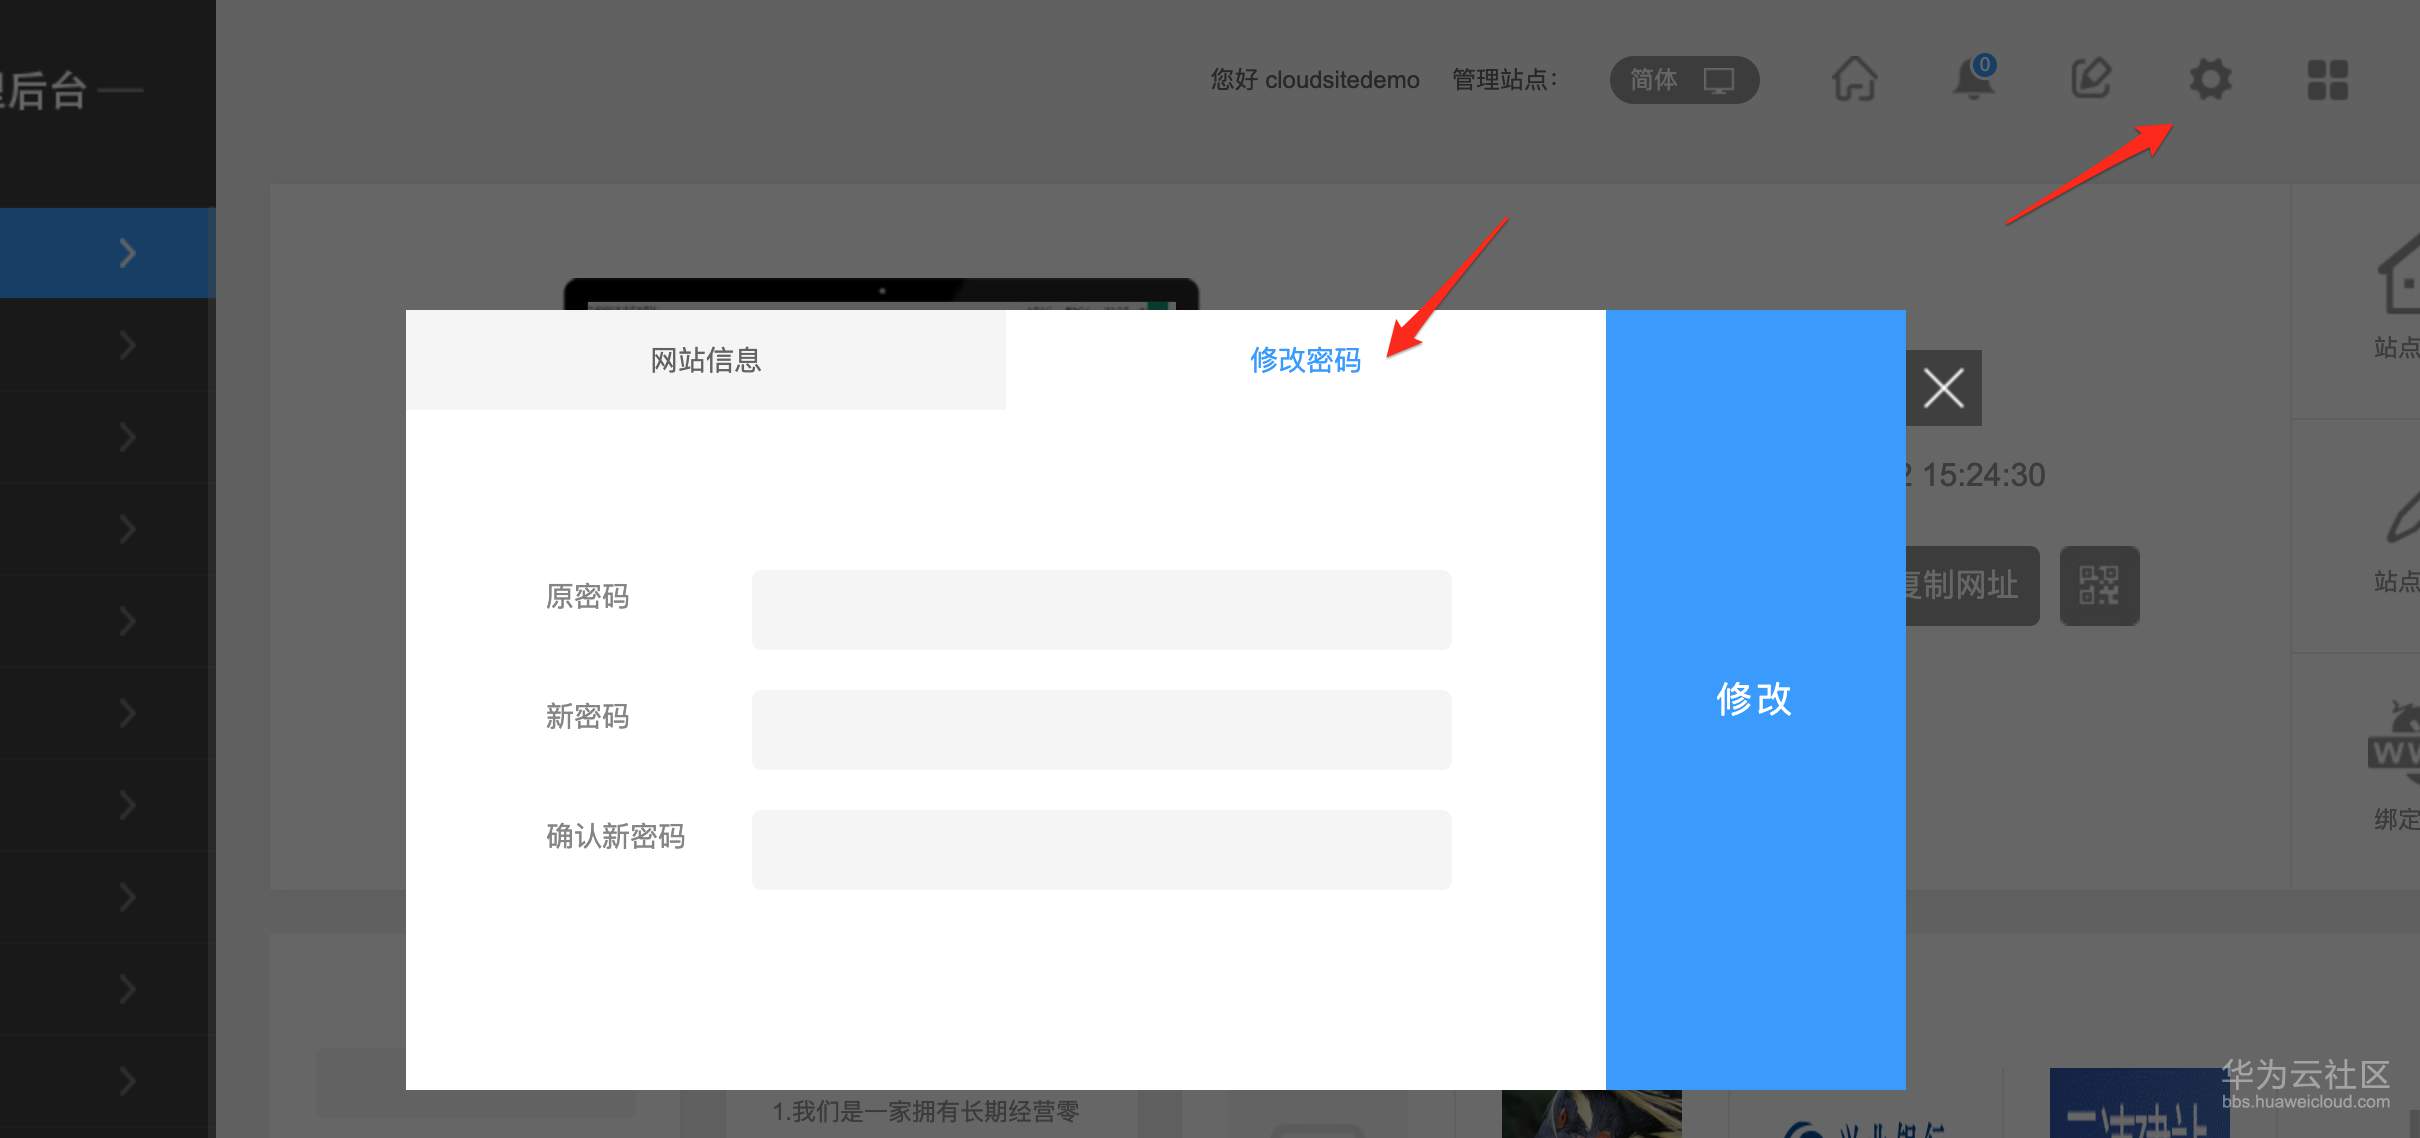Open settings gear icon

(2210, 79)
